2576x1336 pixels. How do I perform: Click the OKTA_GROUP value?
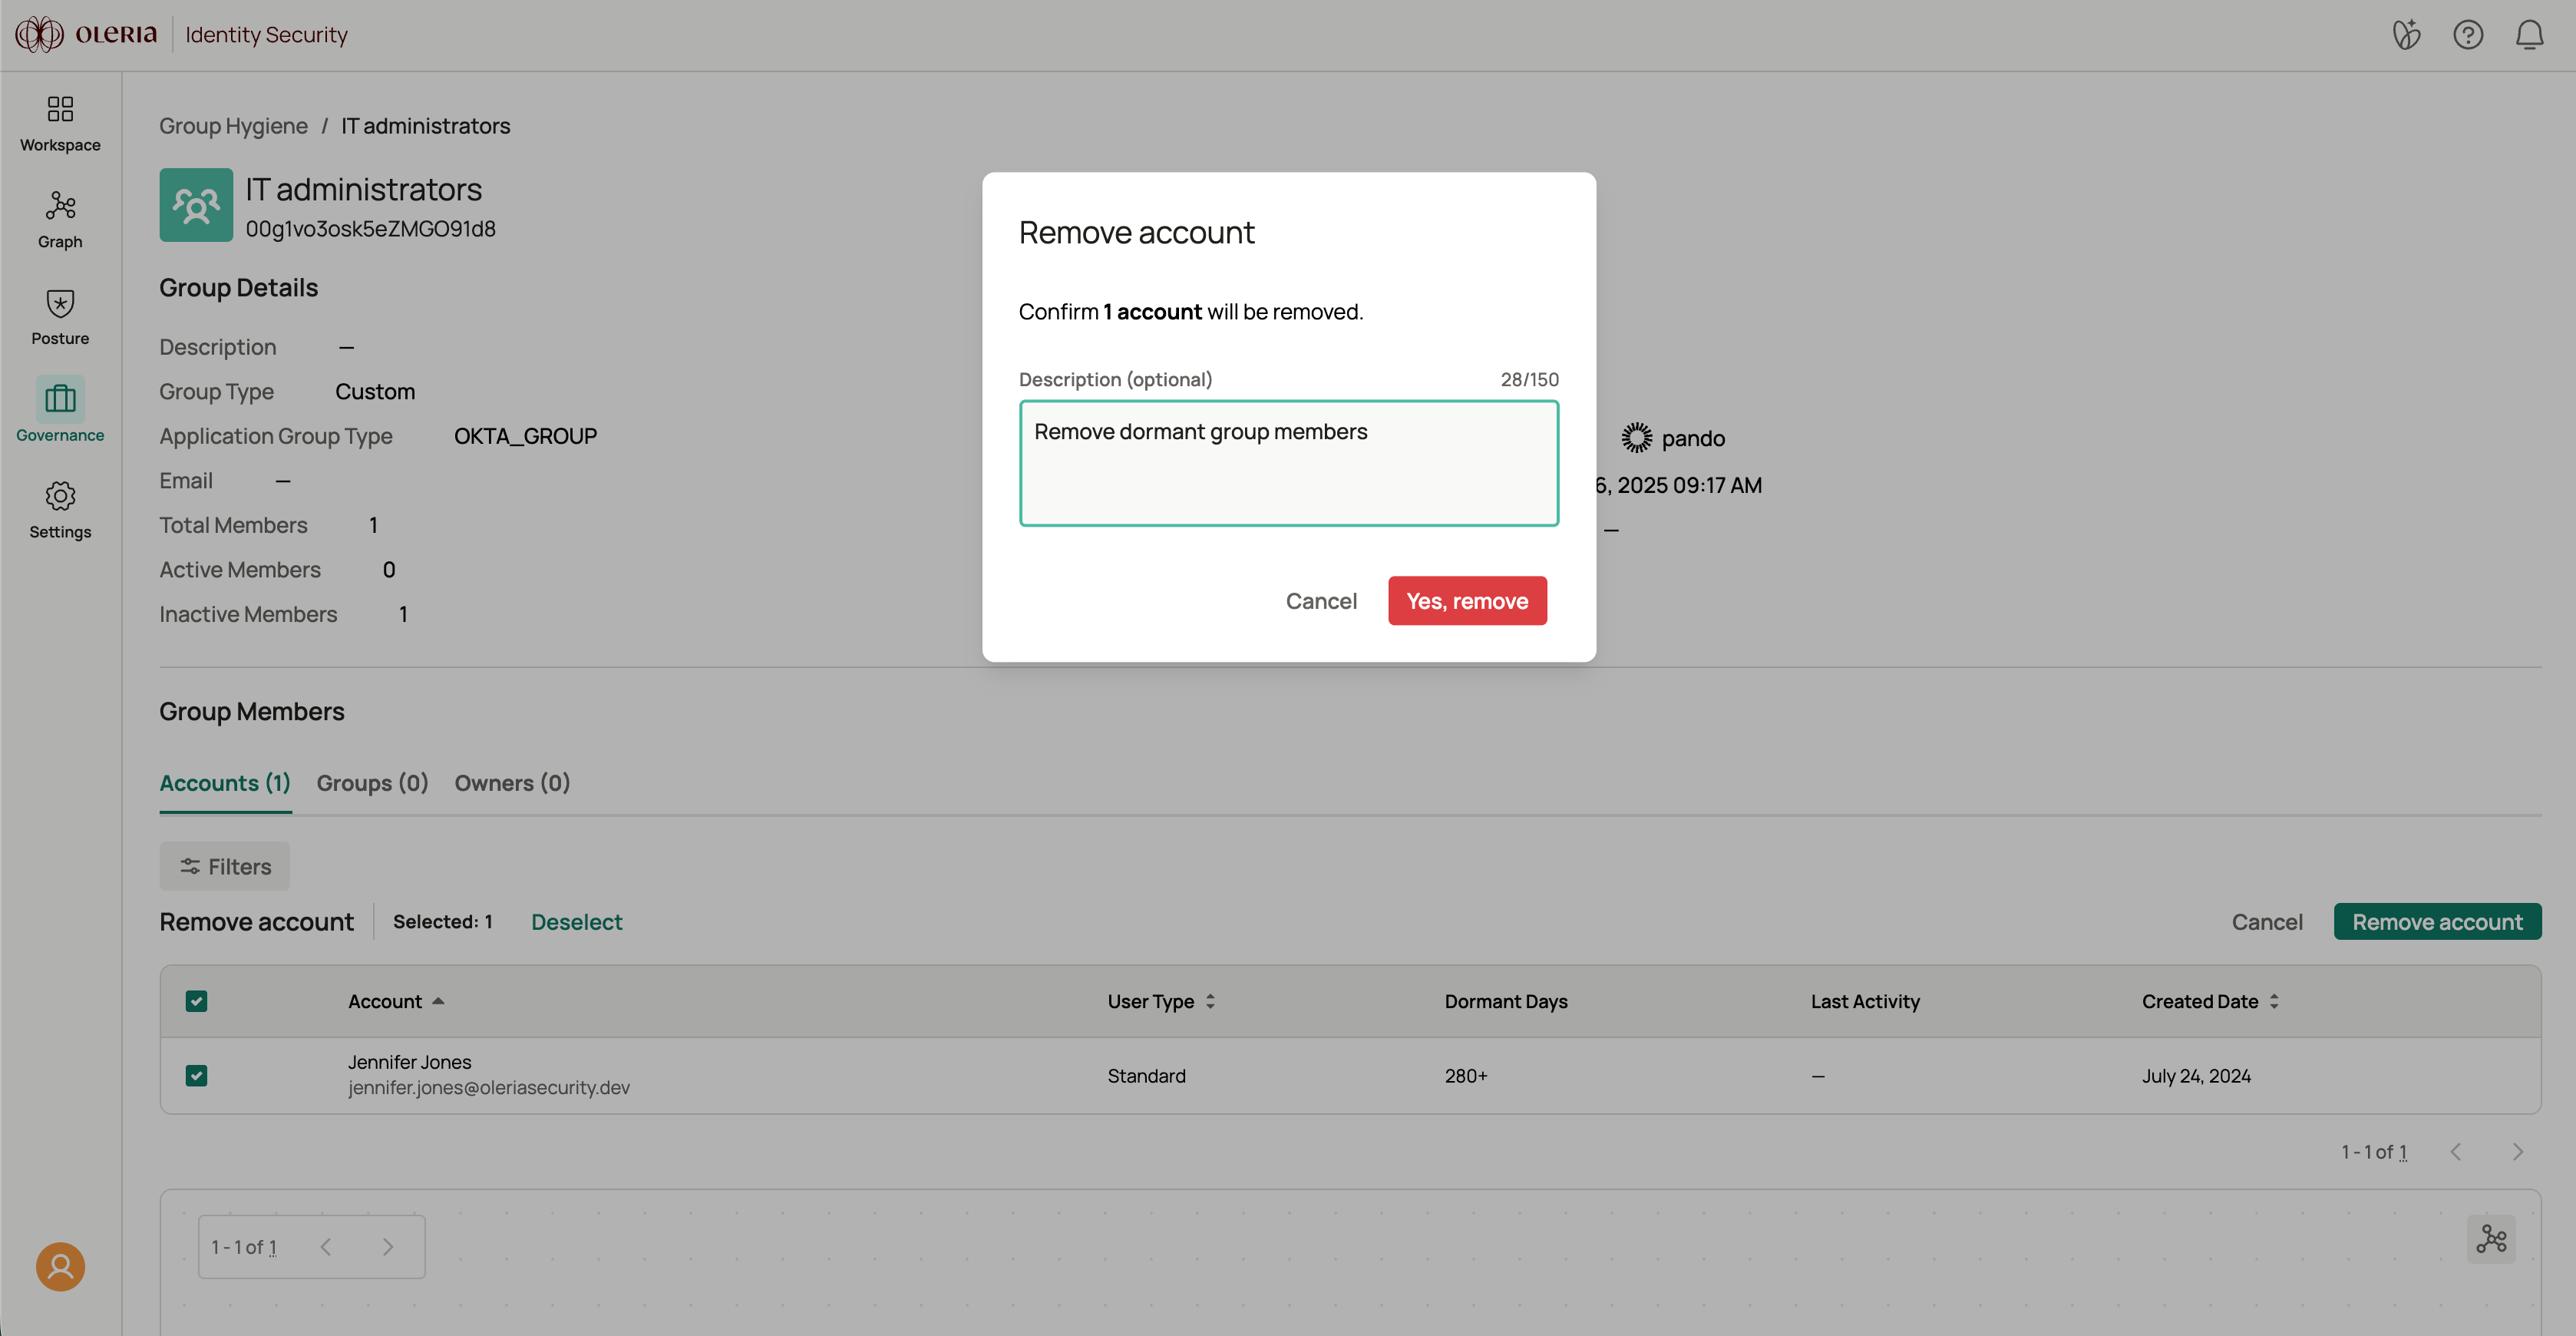point(525,436)
